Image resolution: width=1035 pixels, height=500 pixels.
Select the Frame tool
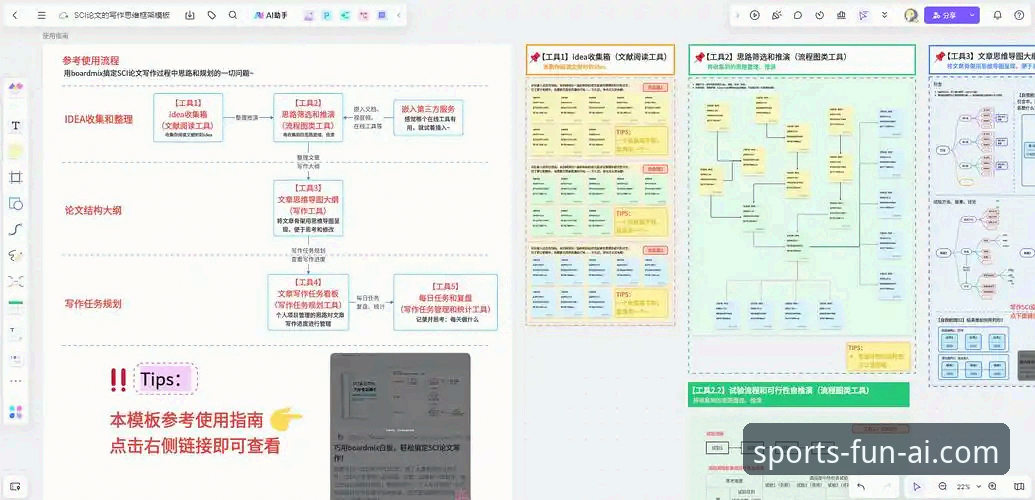tap(16, 177)
